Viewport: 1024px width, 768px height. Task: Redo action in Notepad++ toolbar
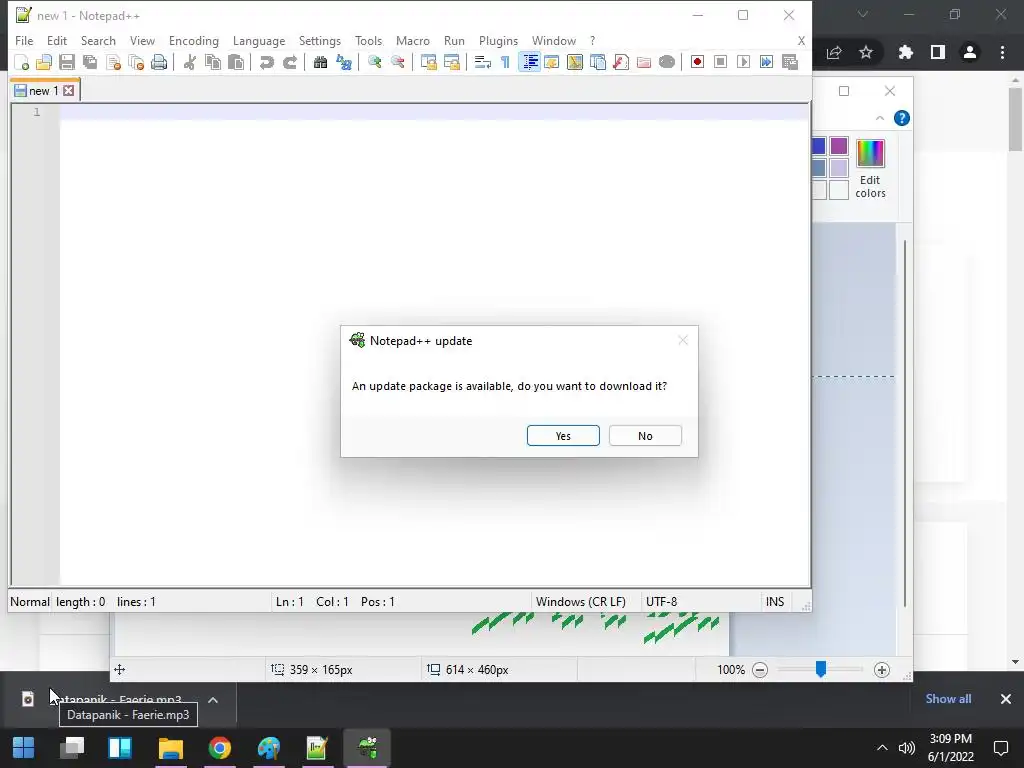point(289,62)
